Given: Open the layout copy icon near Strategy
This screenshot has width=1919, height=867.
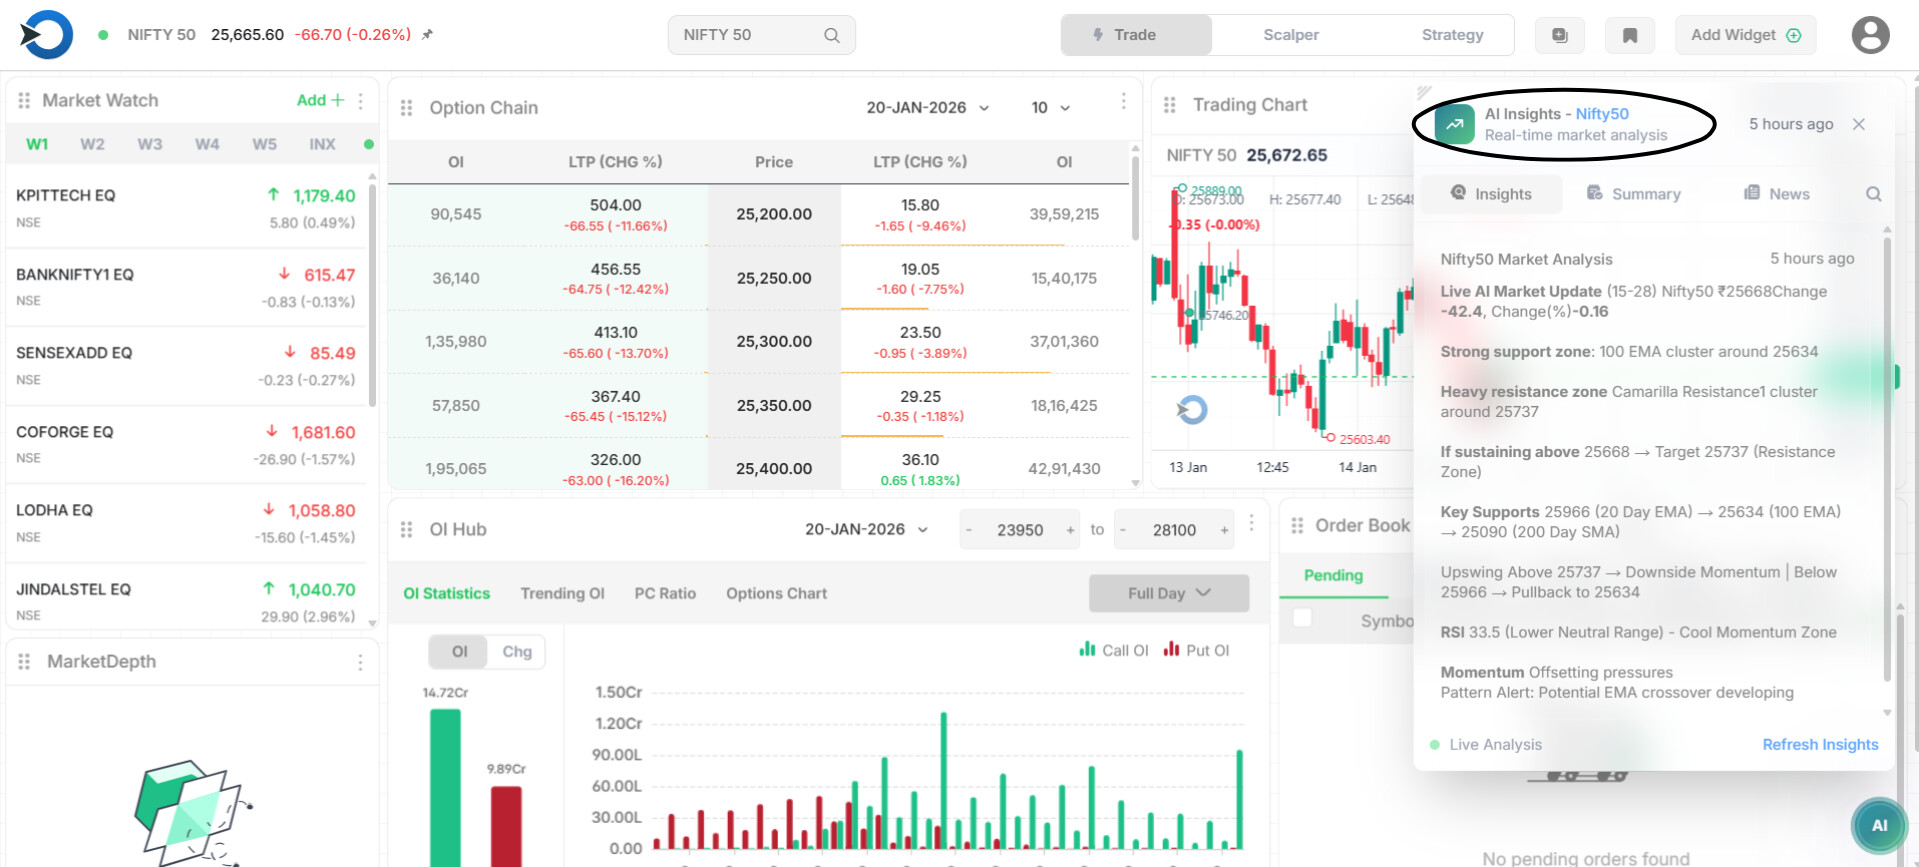Looking at the screenshot, I should 1559,35.
